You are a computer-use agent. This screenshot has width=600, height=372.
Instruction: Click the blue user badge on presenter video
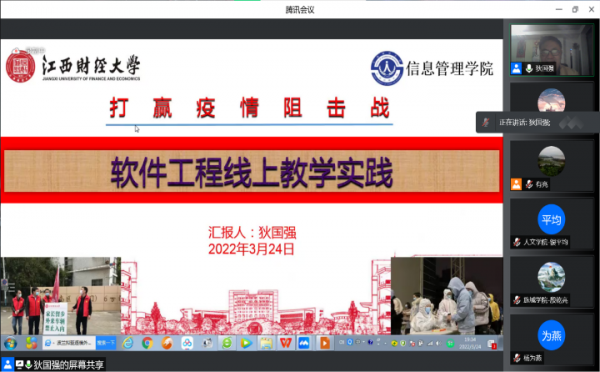(516, 69)
